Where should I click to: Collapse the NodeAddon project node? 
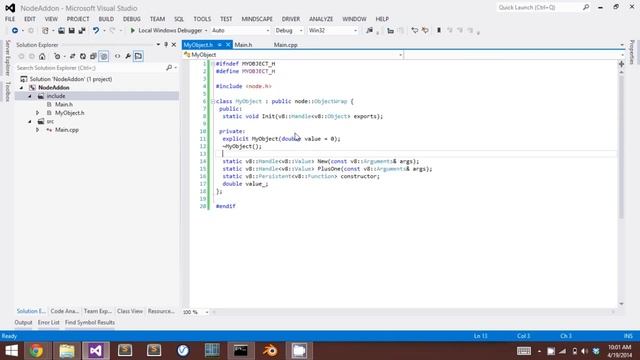tap(22, 88)
